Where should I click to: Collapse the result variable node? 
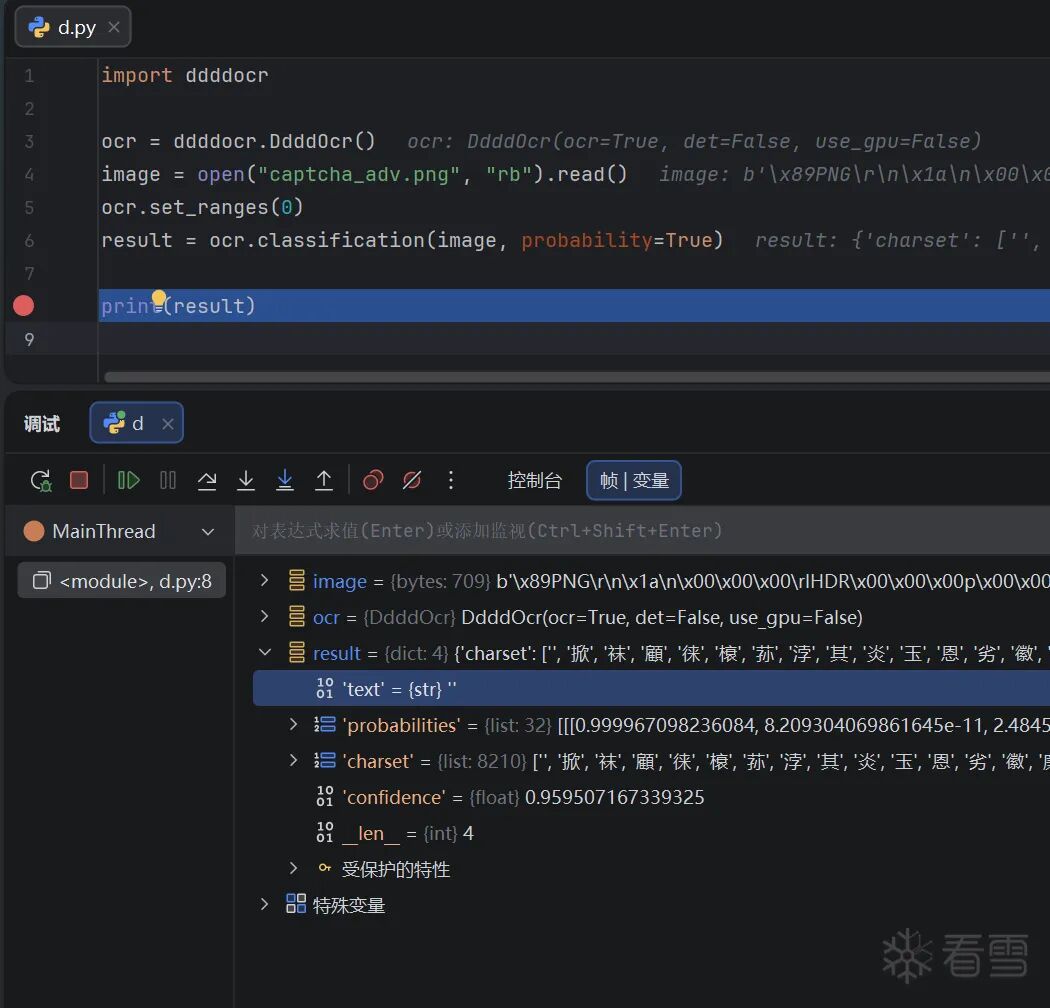(x=265, y=653)
